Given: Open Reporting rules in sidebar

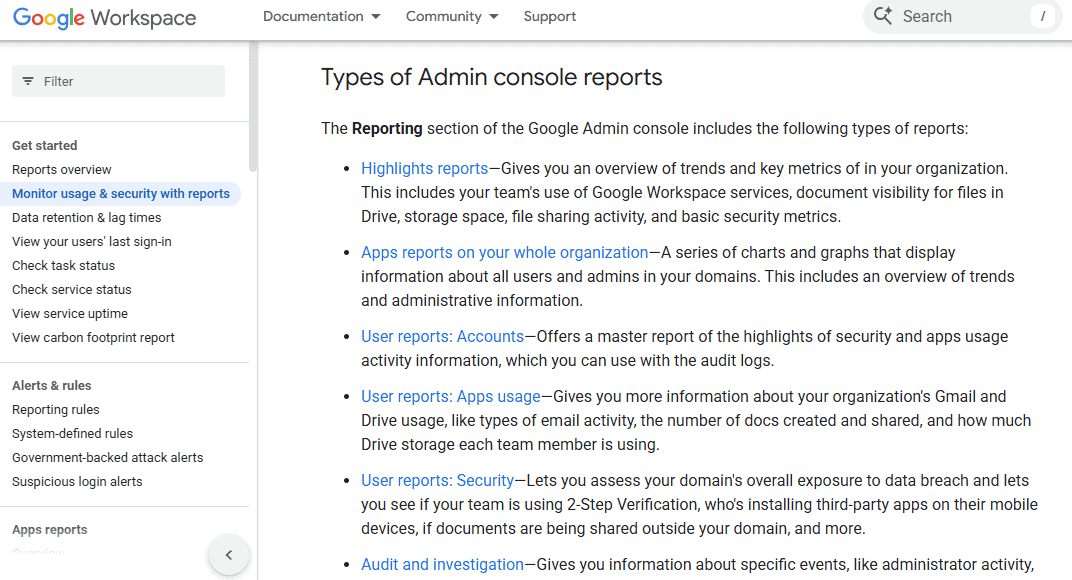Looking at the screenshot, I should pos(55,410).
